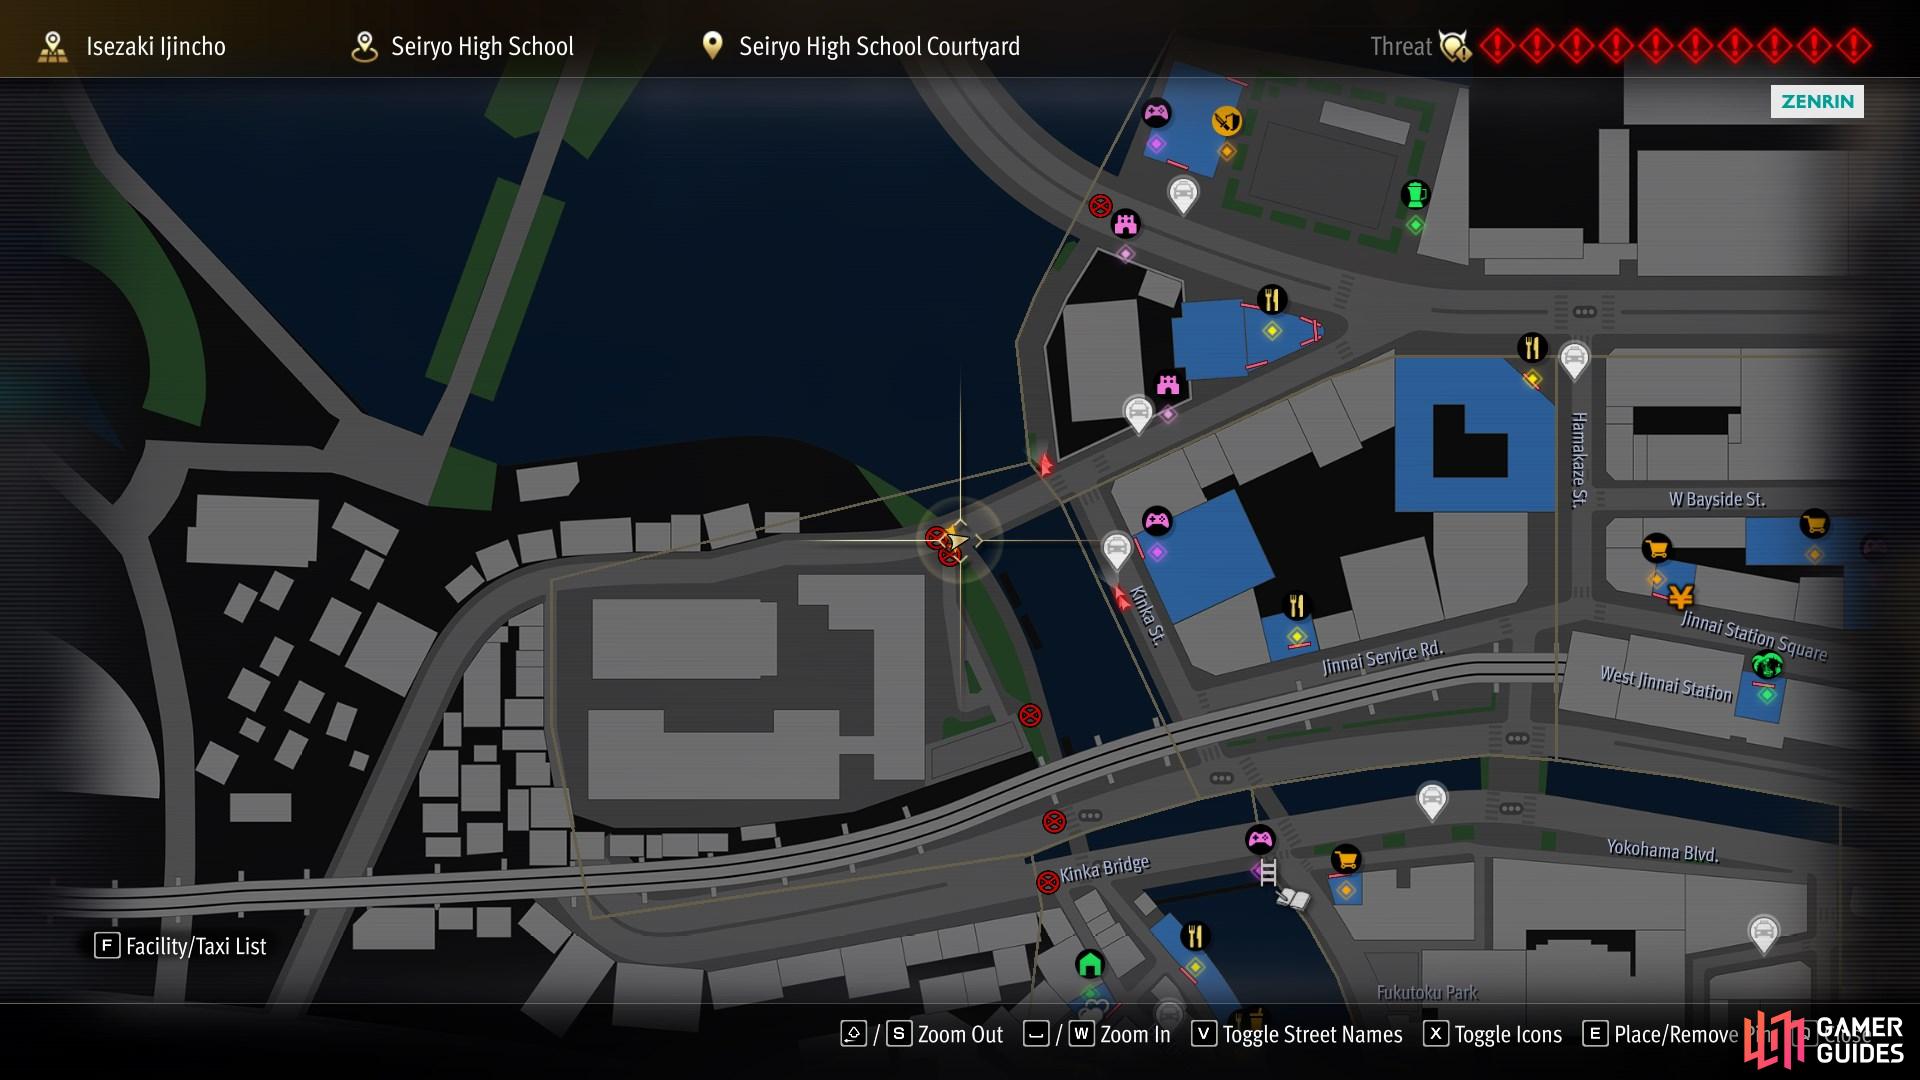Click the gamepad icon on the large blue building
The height and width of the screenshot is (1080, 1920).
click(1157, 521)
